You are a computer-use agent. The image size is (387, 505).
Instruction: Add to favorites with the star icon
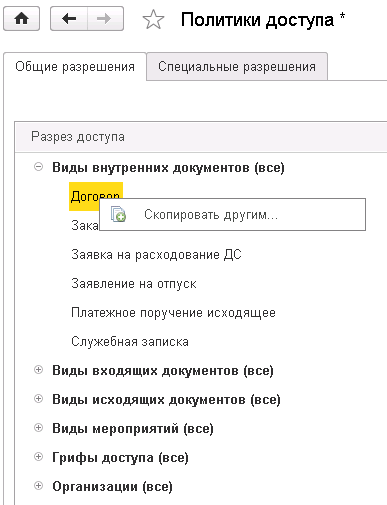point(153,19)
